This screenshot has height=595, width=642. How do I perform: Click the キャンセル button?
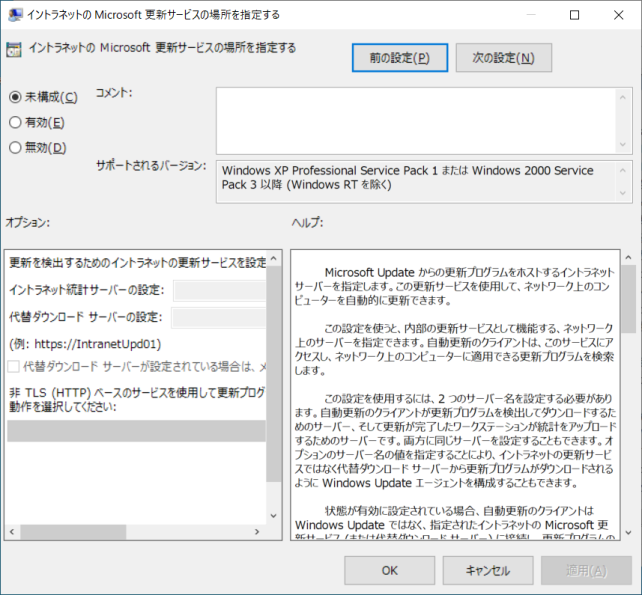(x=488, y=570)
